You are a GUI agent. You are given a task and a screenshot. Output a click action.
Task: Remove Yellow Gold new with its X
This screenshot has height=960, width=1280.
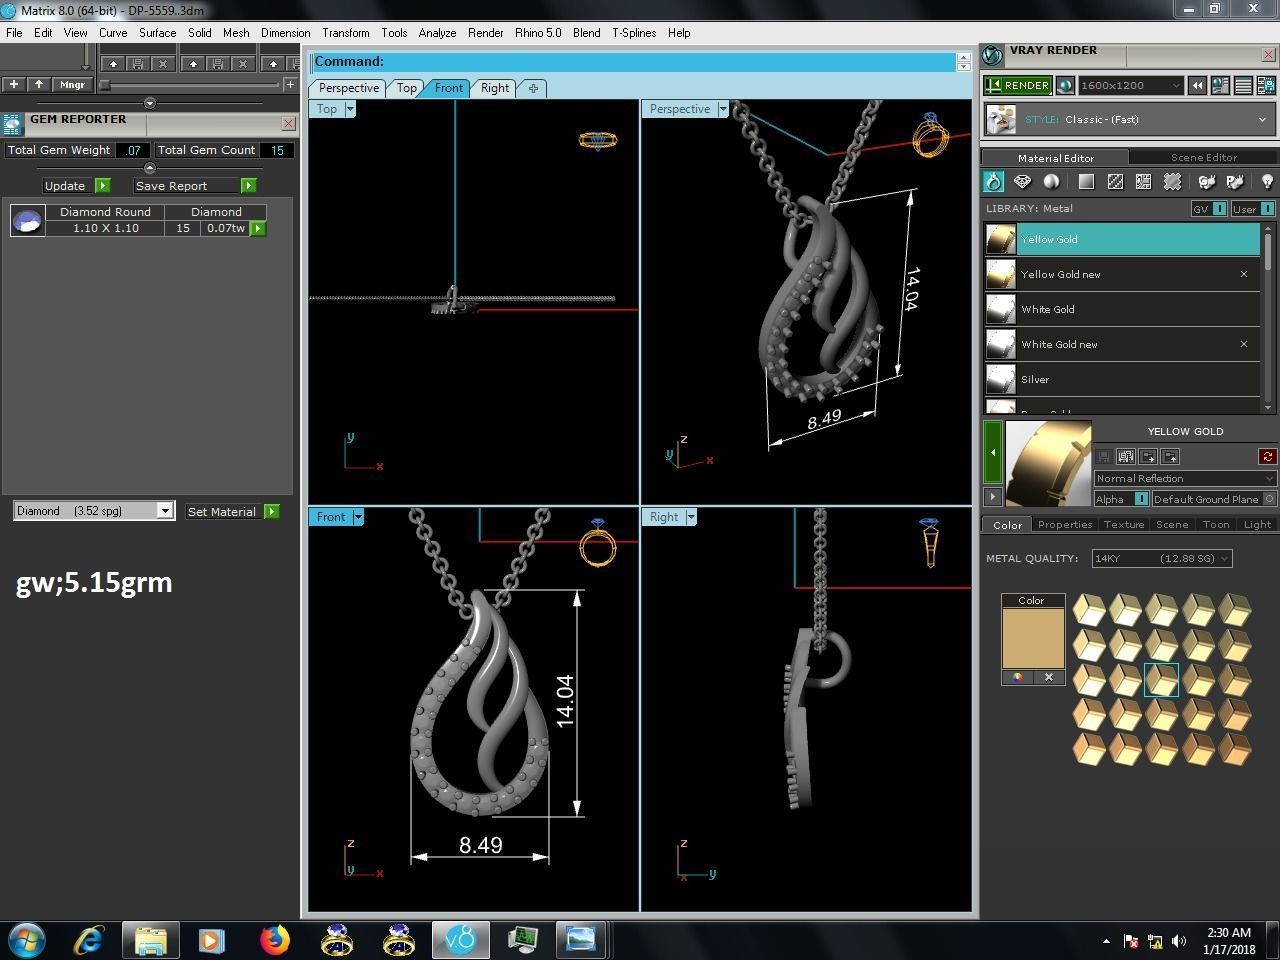[1244, 274]
